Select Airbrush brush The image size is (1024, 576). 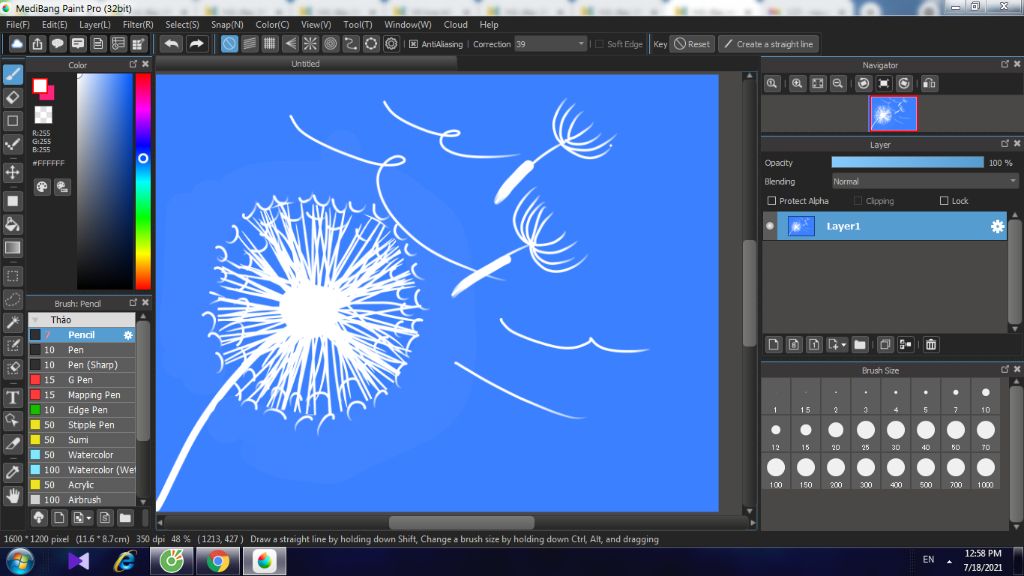tap(82, 500)
